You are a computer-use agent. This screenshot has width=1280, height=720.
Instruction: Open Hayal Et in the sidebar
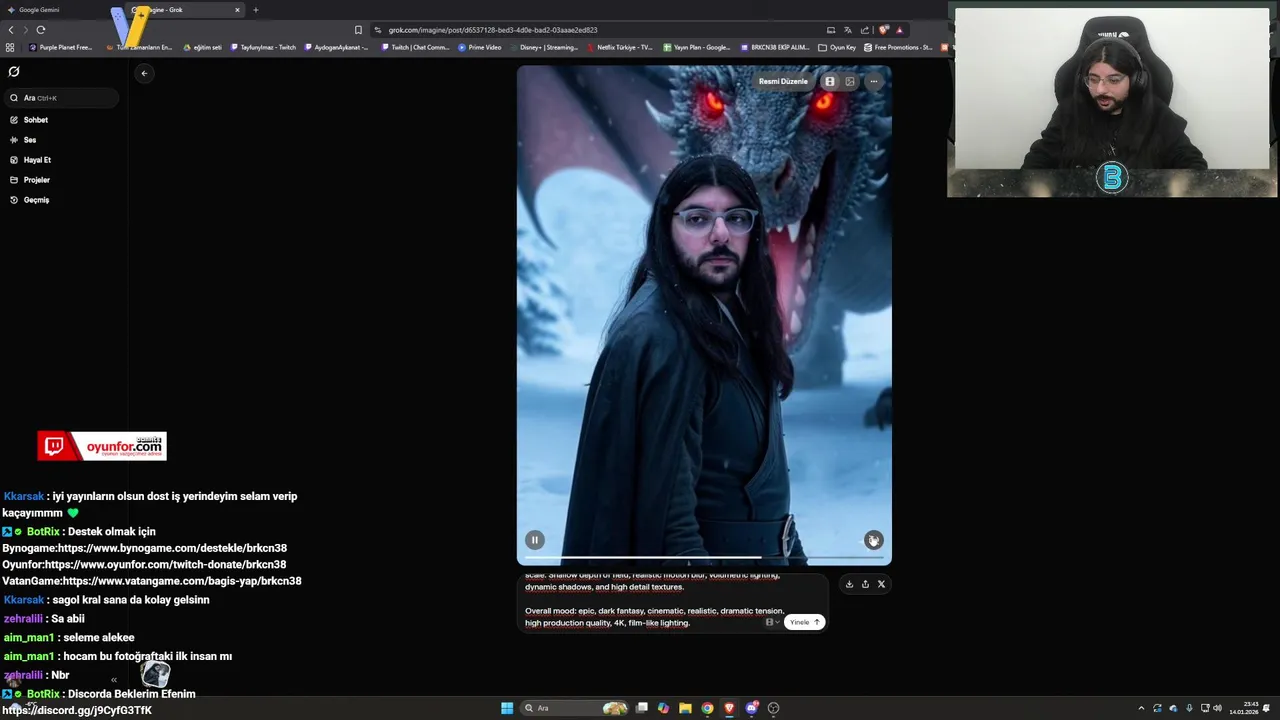37,160
